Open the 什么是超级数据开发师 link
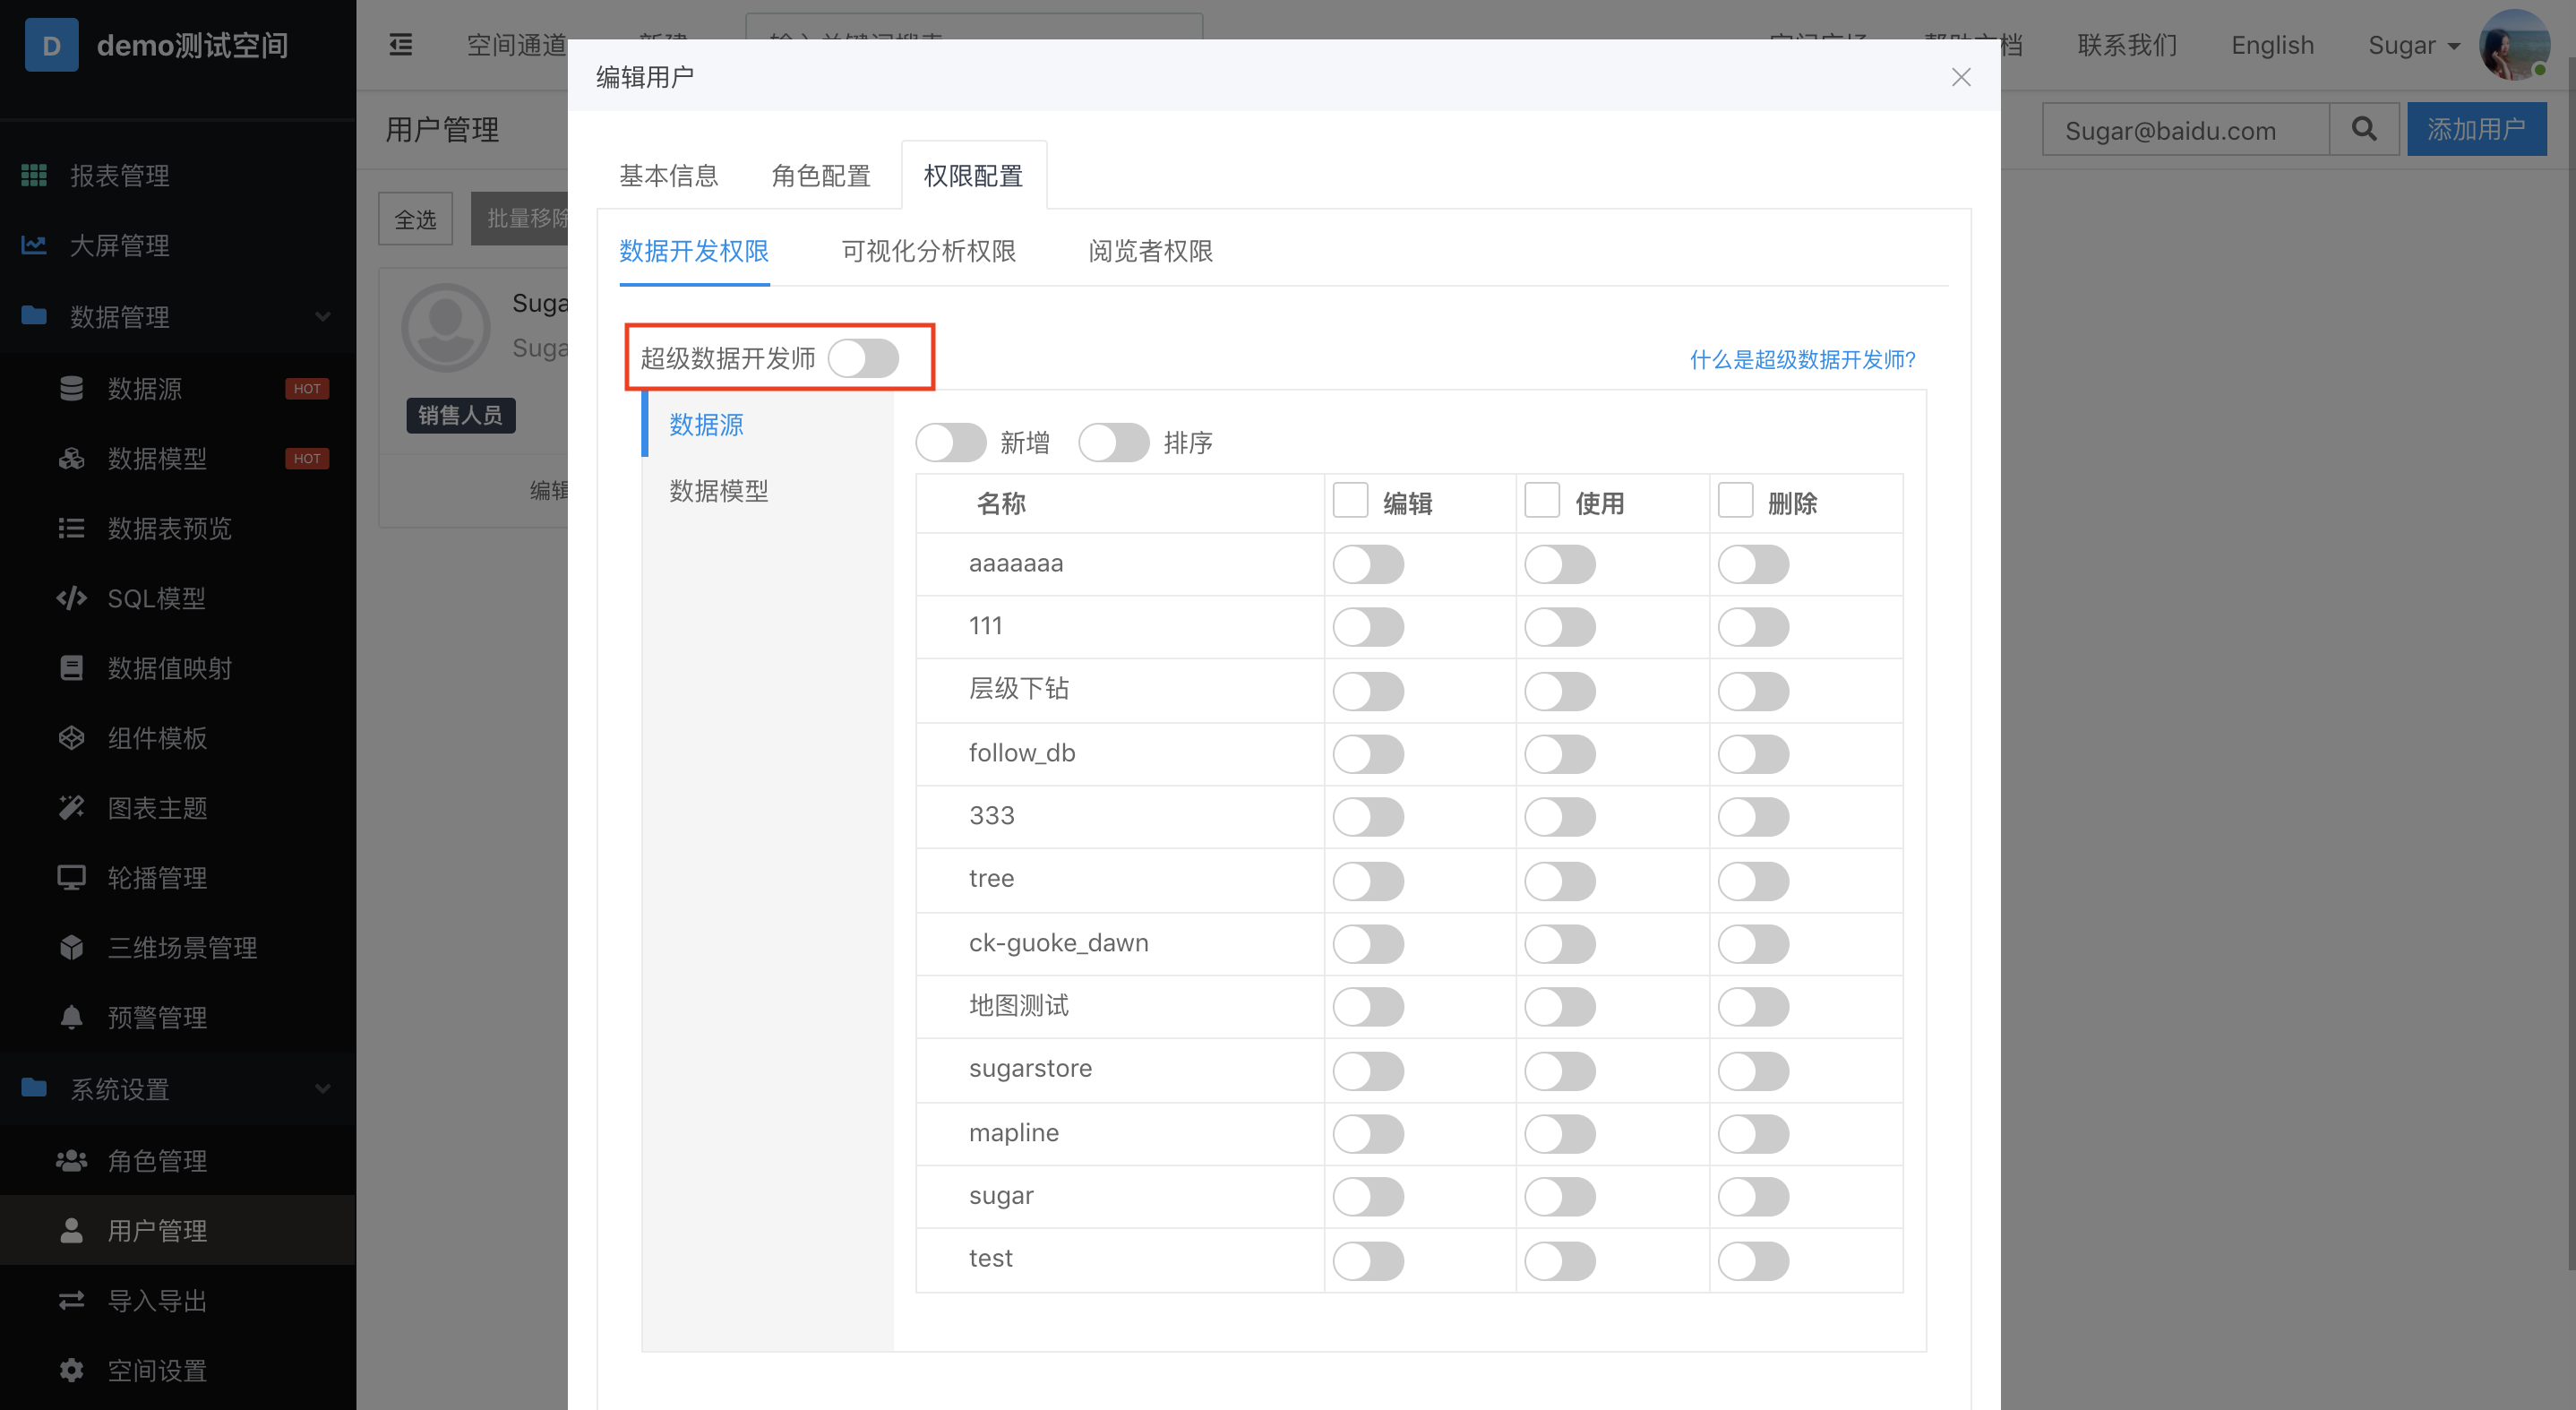The height and width of the screenshot is (1410, 2576). (x=1802, y=360)
